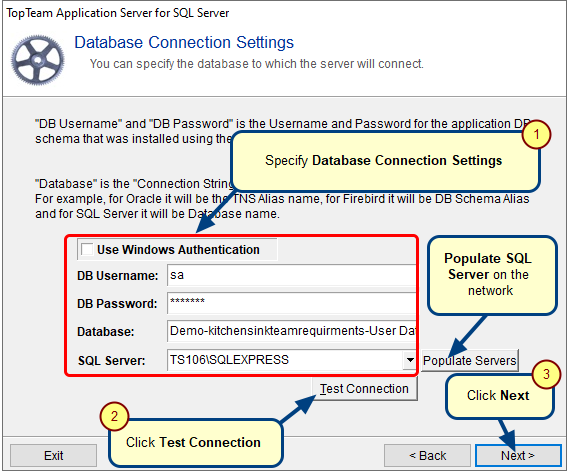This screenshot has height=472, width=568.
Task: Go back with the Back button
Action: (427, 455)
